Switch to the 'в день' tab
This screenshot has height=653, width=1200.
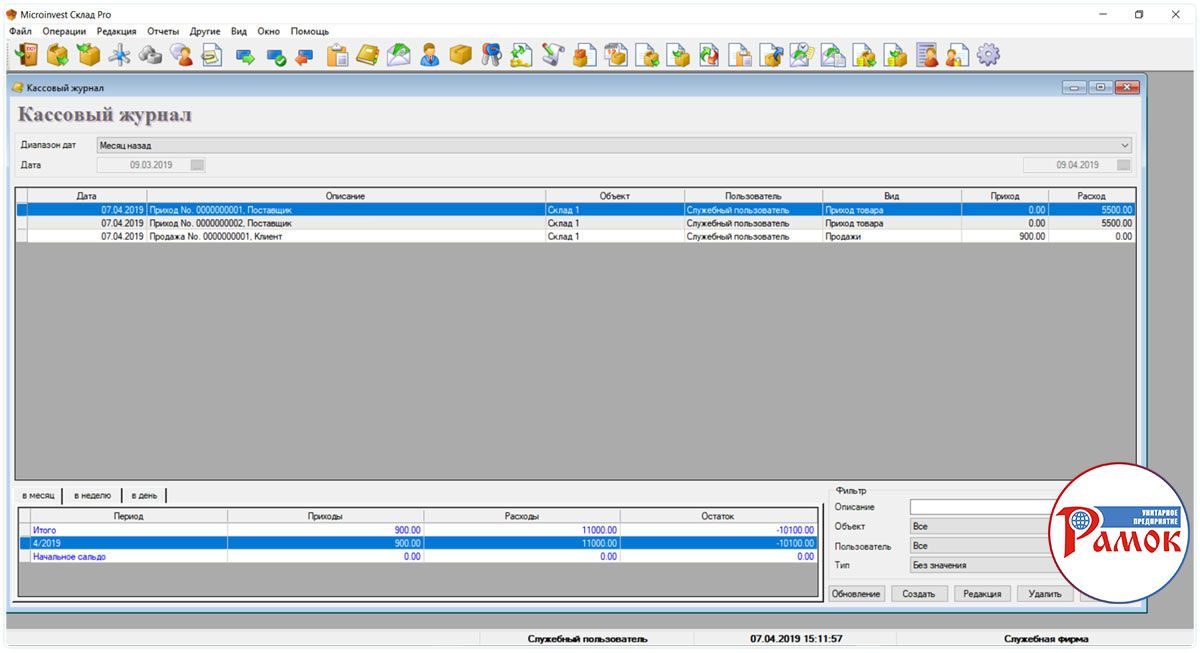coord(144,496)
